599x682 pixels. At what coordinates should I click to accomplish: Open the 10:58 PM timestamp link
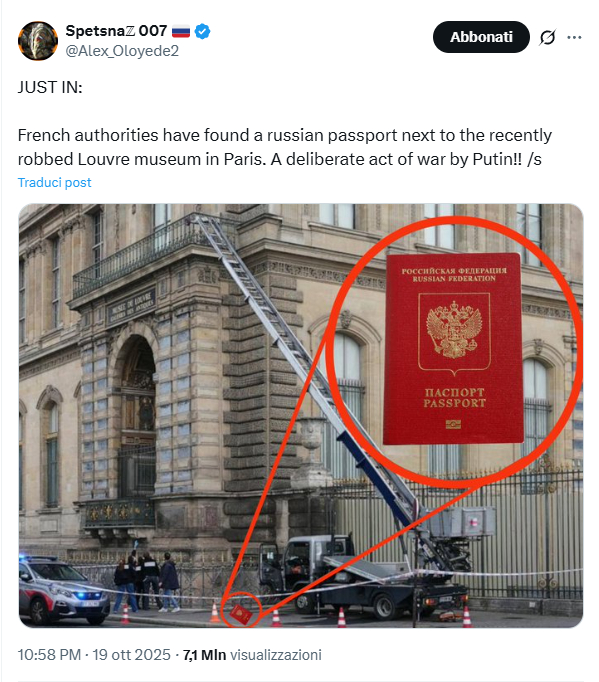tap(49, 655)
